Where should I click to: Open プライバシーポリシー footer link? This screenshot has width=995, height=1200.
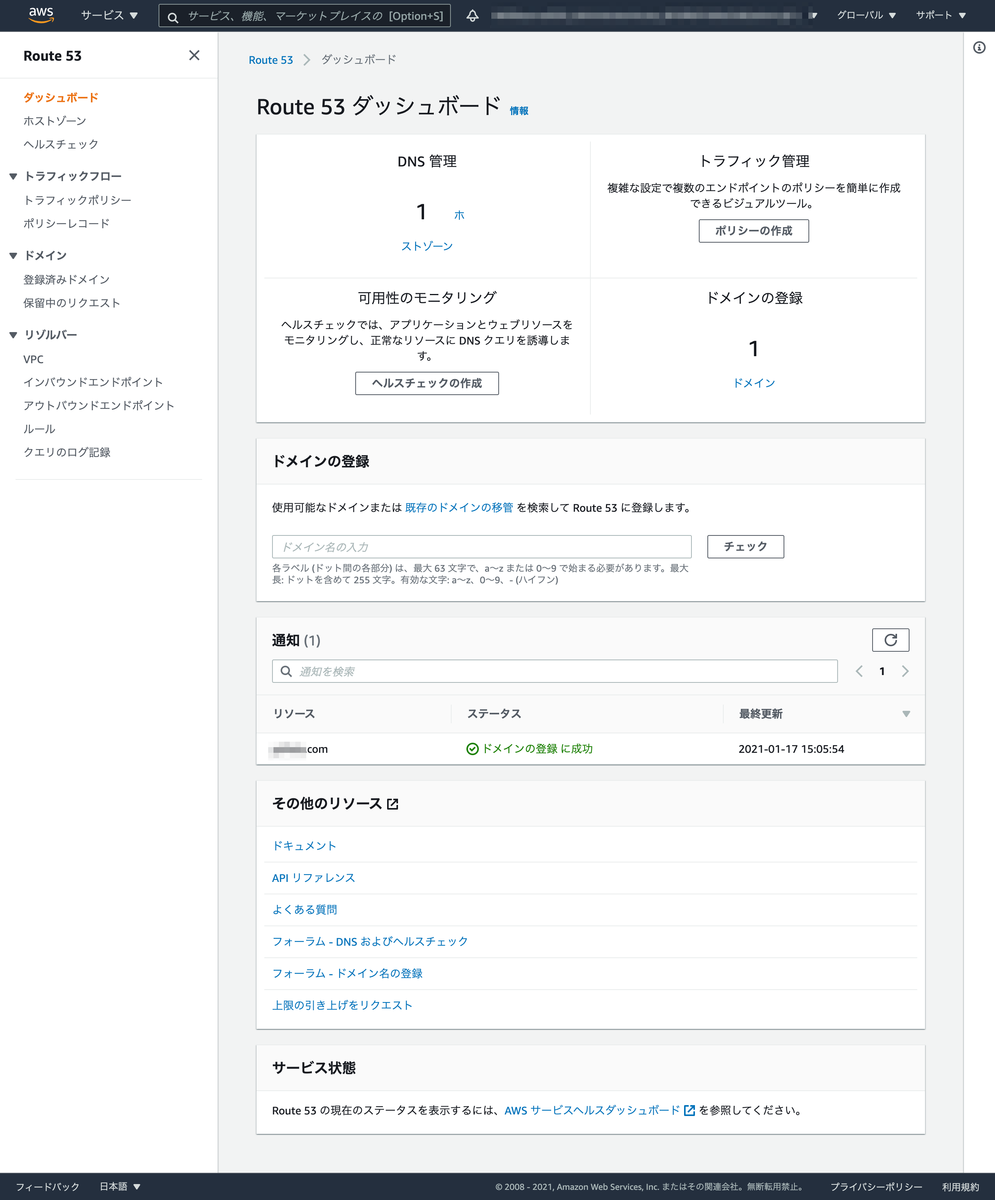point(876,1187)
